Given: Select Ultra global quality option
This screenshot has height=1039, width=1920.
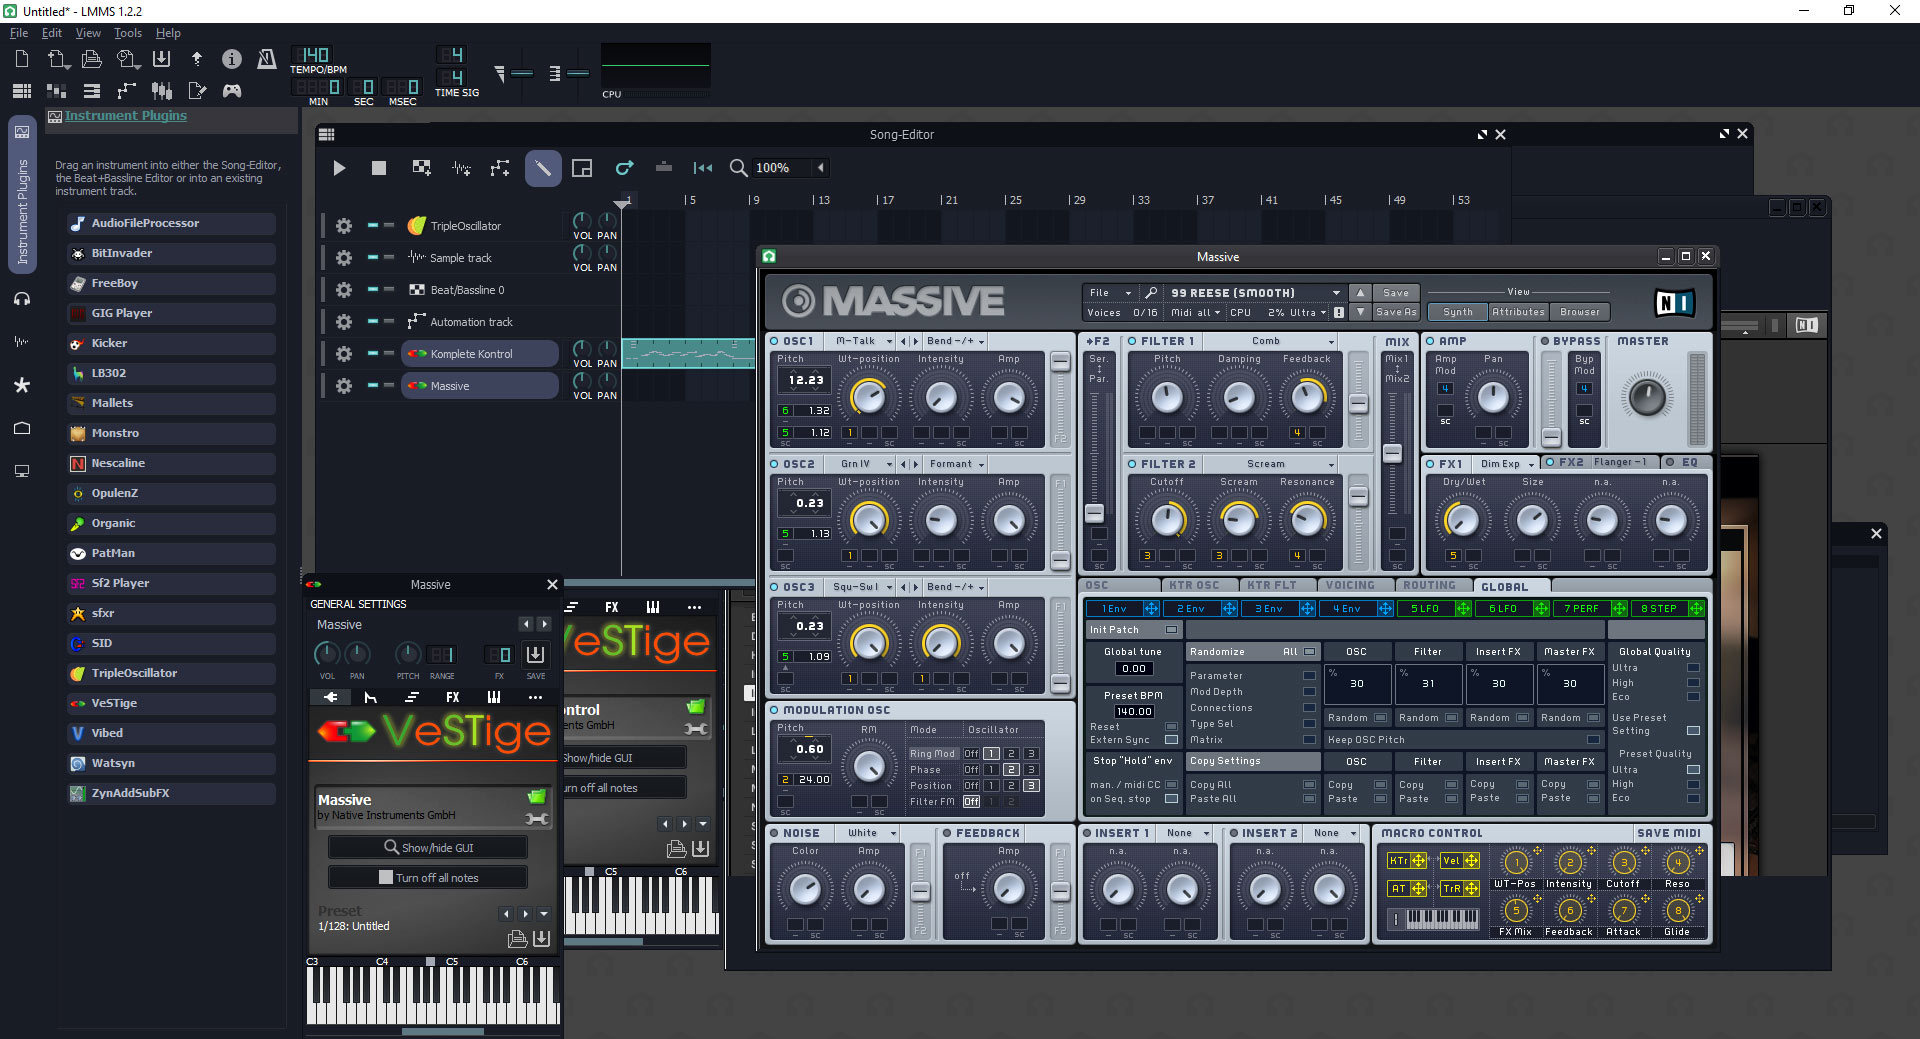Looking at the screenshot, I should [x=1693, y=668].
